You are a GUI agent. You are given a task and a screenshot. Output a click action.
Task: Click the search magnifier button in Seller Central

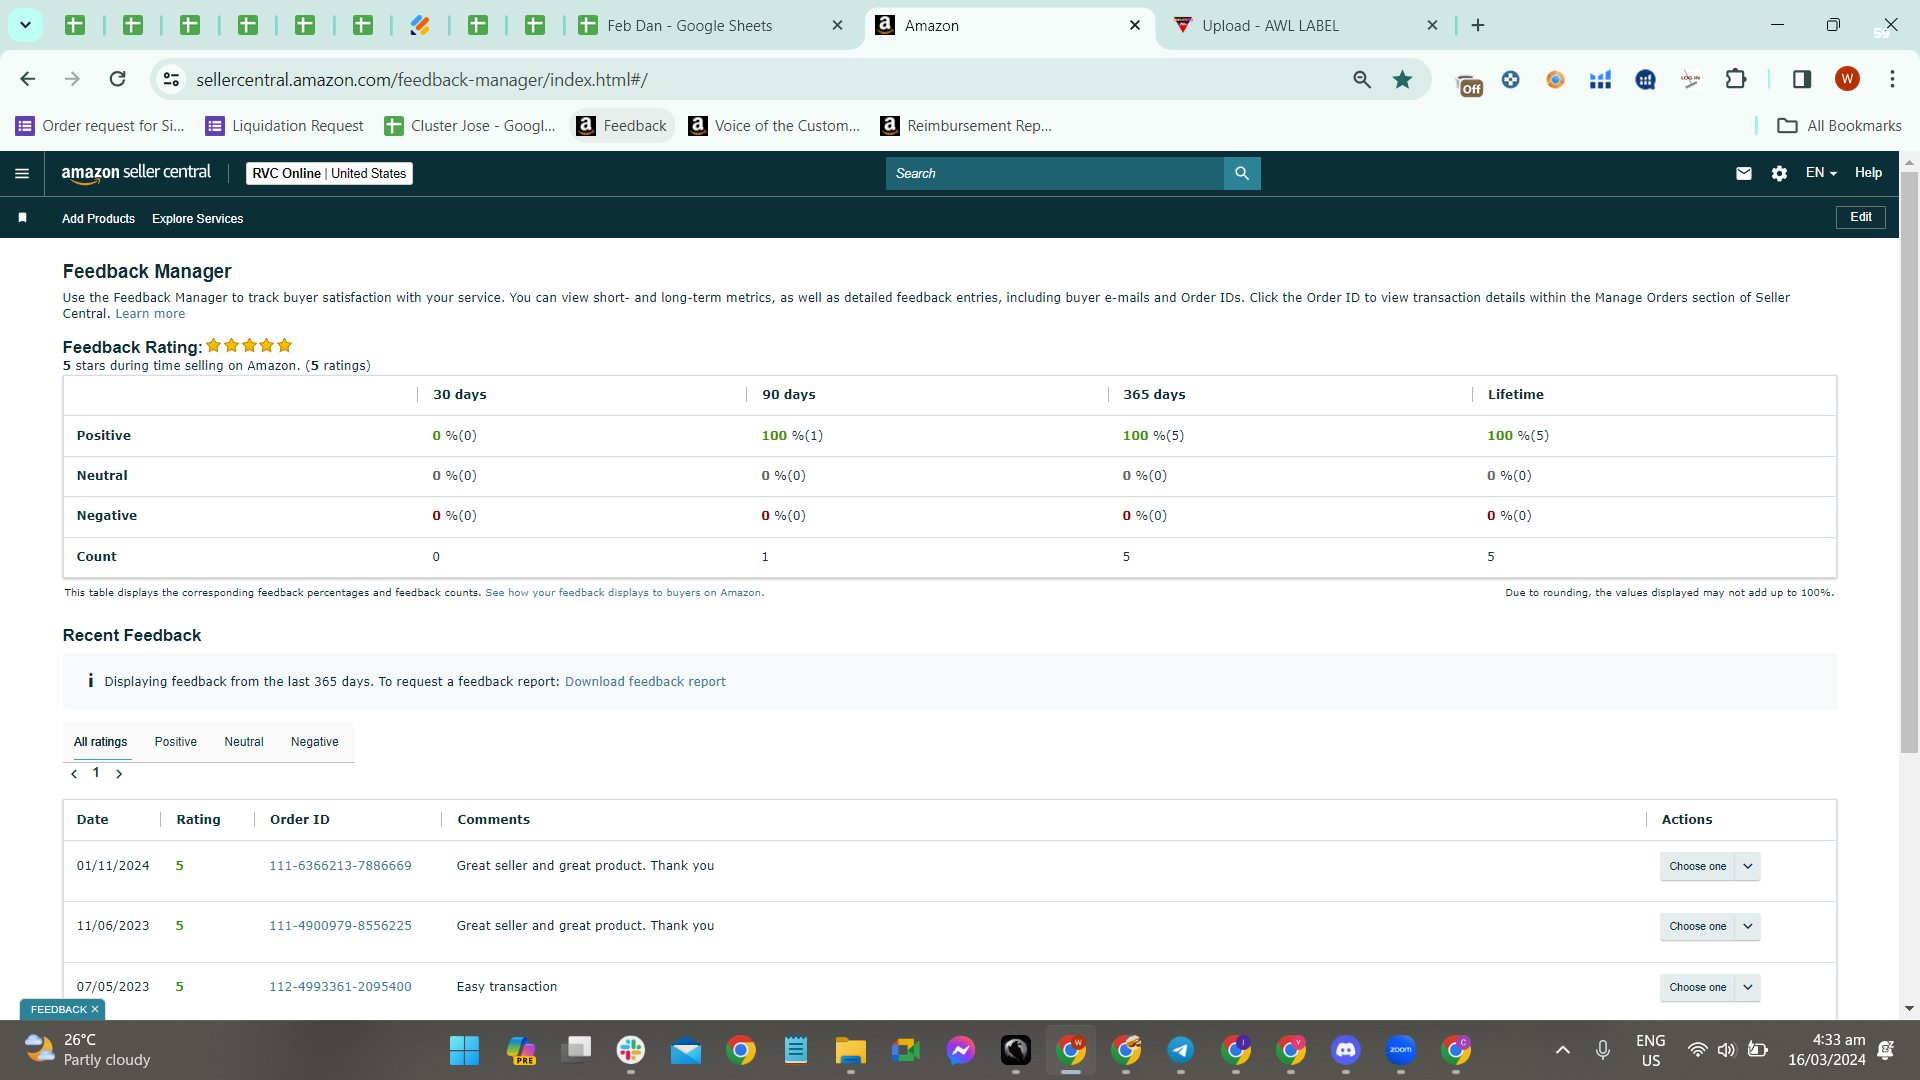click(x=1242, y=173)
